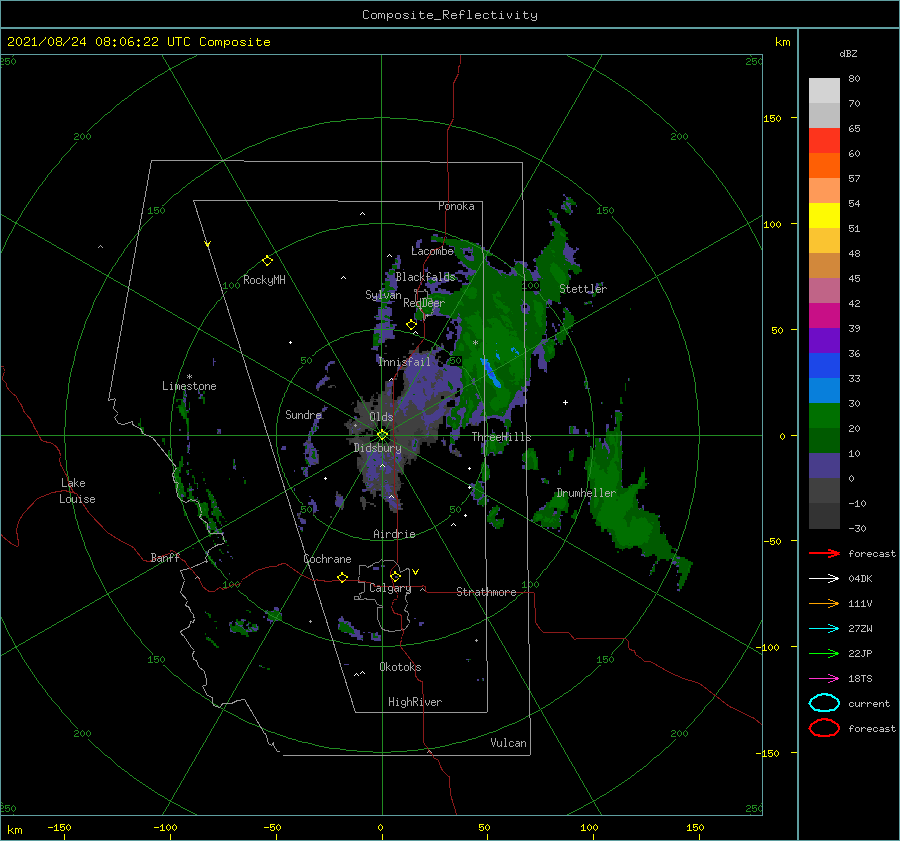This screenshot has height=841, width=900.
Task: Select the yellow 51-54 dBZ swatch
Action: pos(824,216)
